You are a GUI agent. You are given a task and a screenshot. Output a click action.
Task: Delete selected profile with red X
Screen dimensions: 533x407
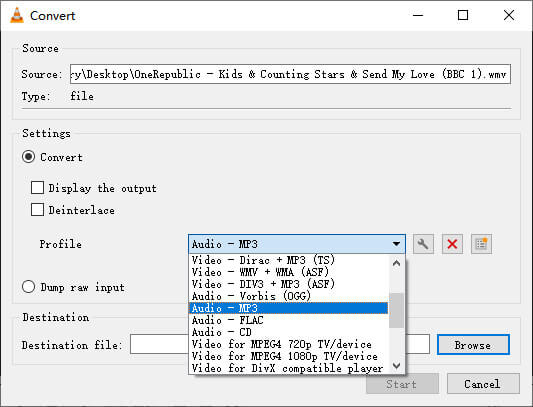pos(452,244)
